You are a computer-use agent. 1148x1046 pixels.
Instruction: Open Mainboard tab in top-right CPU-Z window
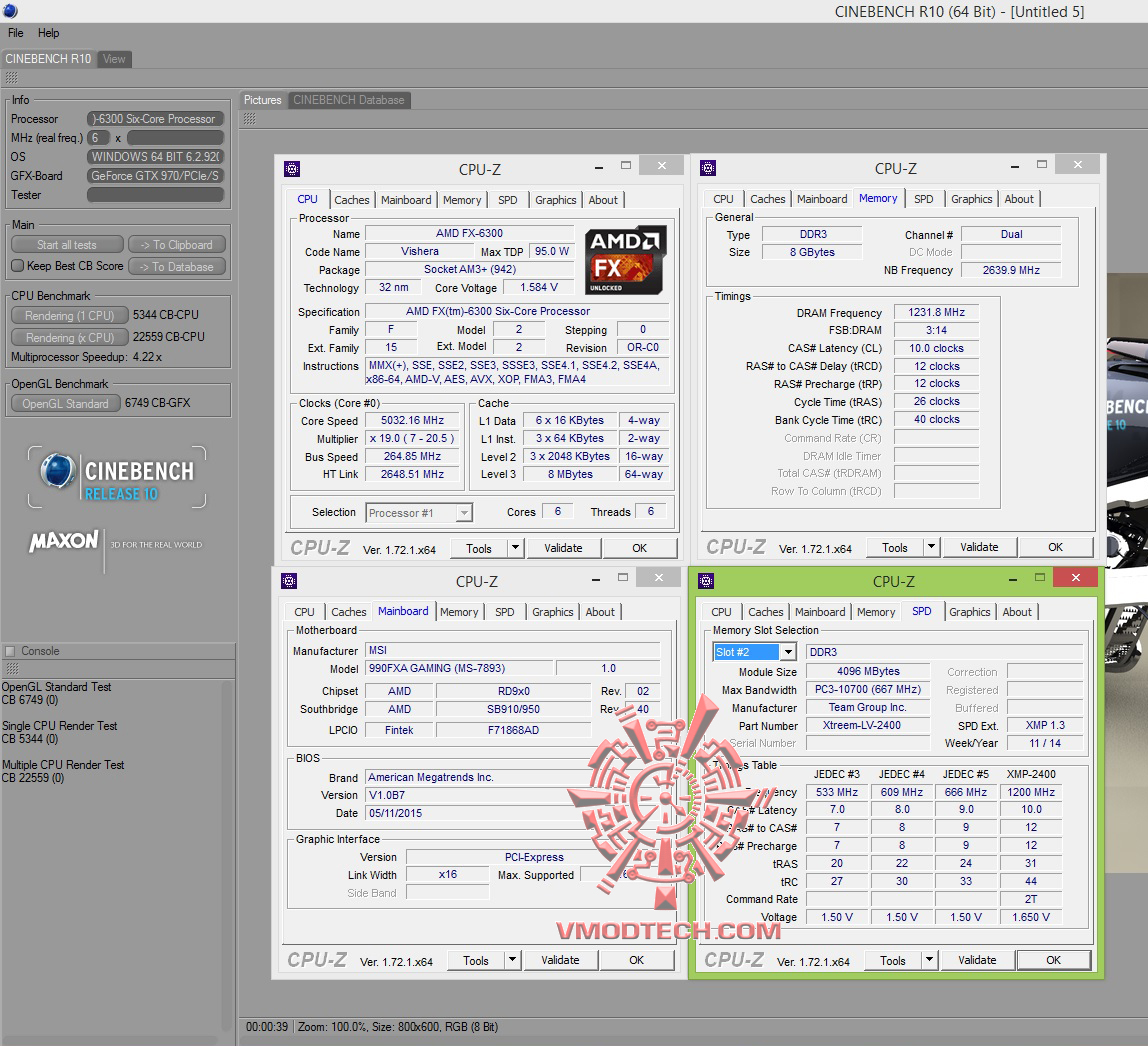tap(821, 199)
